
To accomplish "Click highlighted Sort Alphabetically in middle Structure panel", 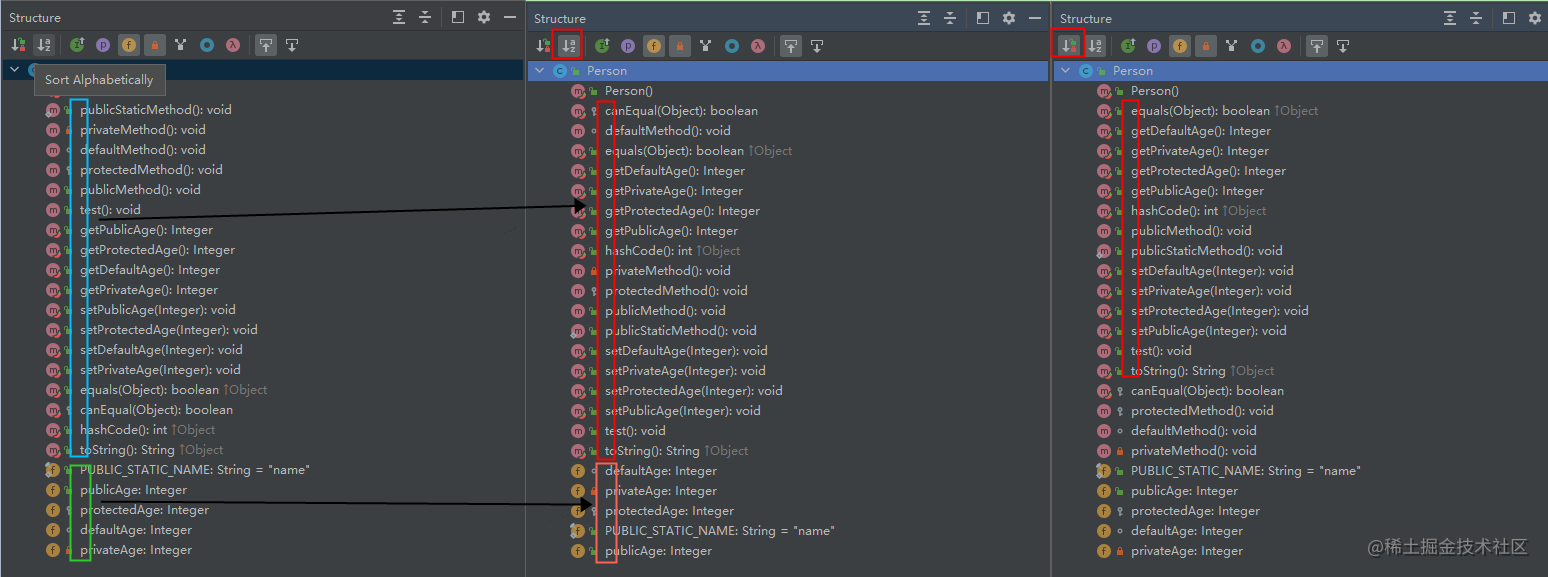I will pyautogui.click(x=569, y=45).
